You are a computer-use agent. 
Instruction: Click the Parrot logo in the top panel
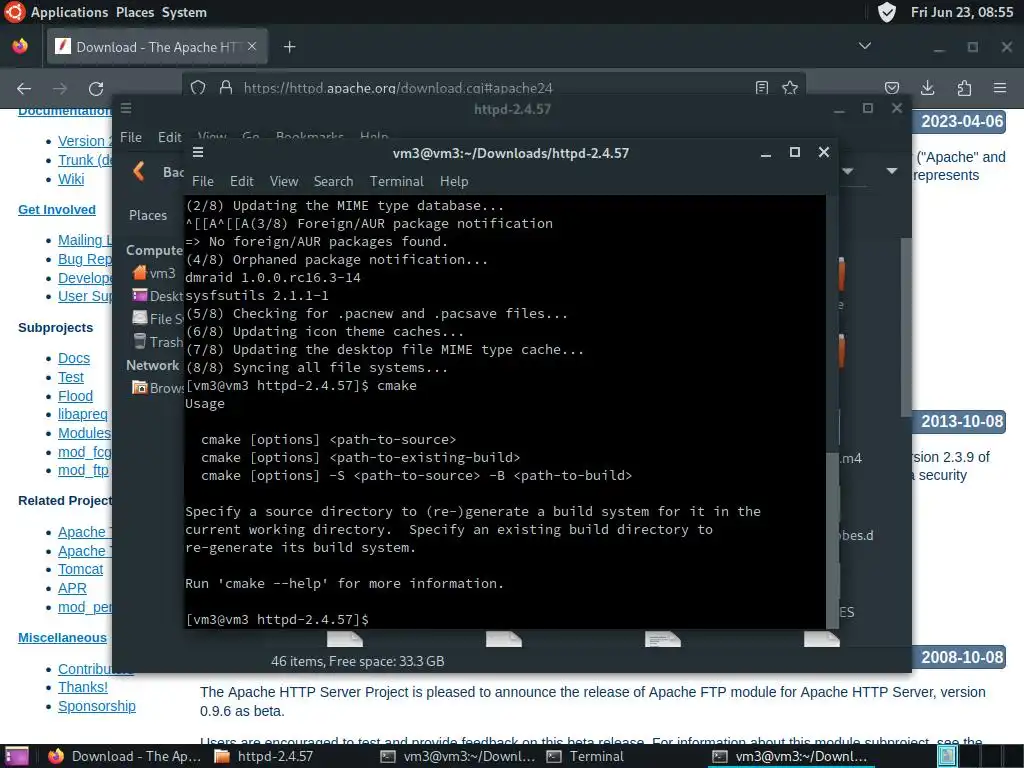pyautogui.click(x=14, y=12)
